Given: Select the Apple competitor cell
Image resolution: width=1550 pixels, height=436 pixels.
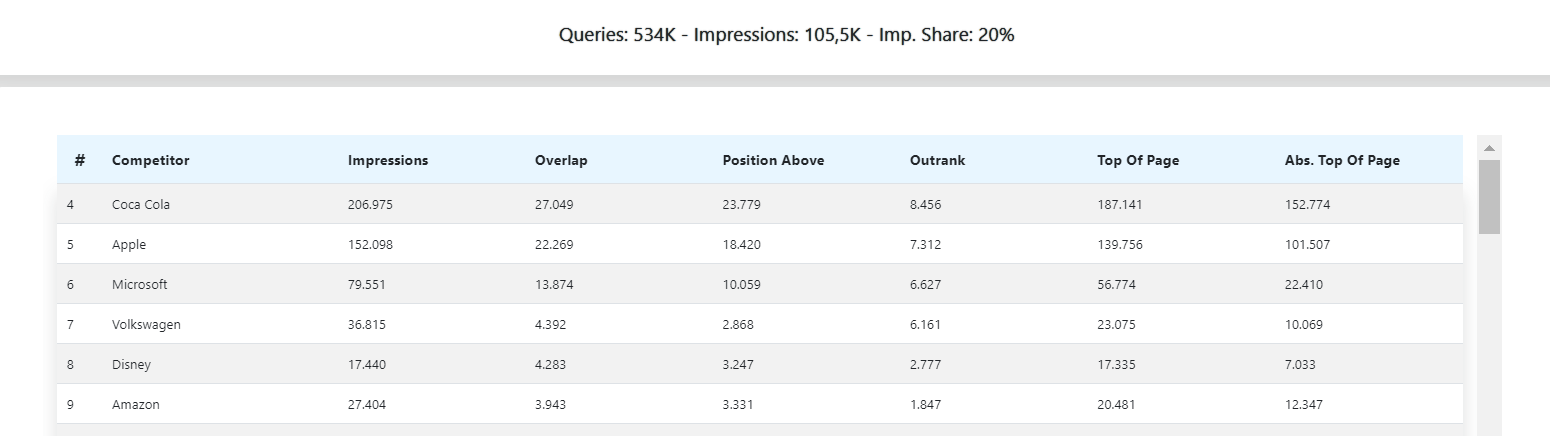Looking at the screenshot, I should point(129,244).
